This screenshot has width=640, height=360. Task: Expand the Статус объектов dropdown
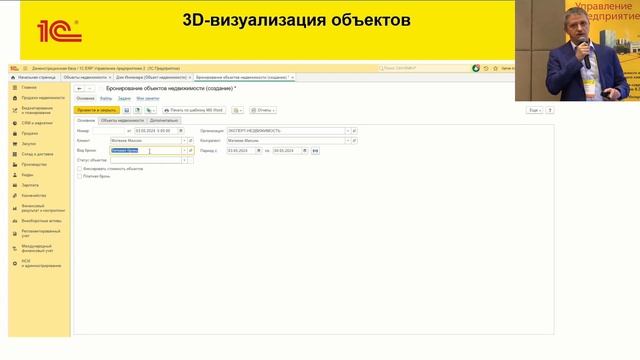[x=184, y=160]
